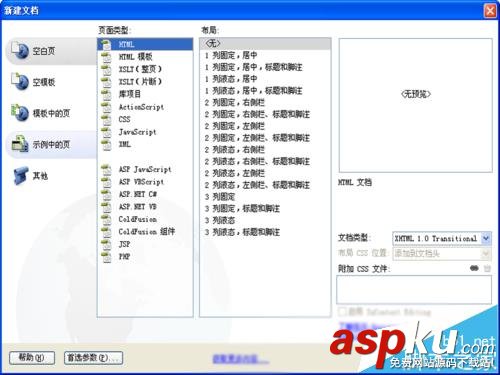Choose the PHP file icon
The image size is (500, 375).
pyautogui.click(x=106, y=257)
